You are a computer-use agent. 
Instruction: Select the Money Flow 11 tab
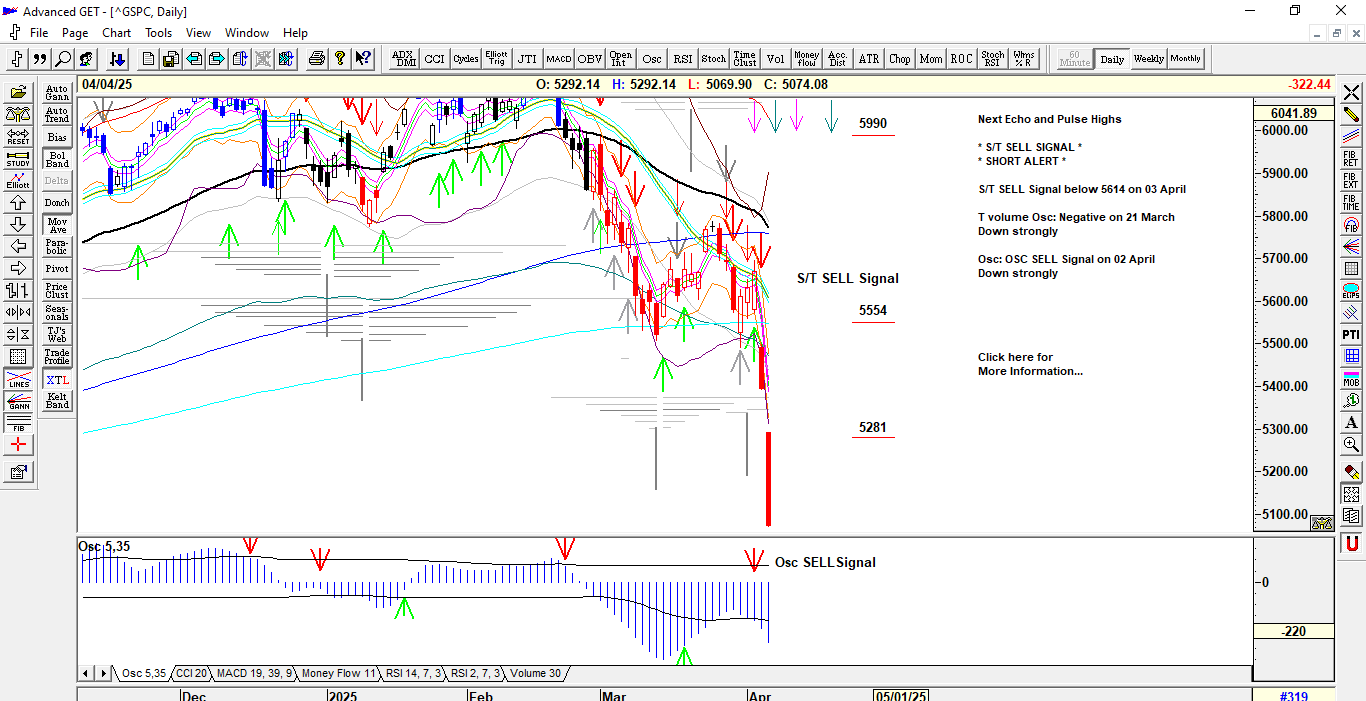tap(339, 674)
